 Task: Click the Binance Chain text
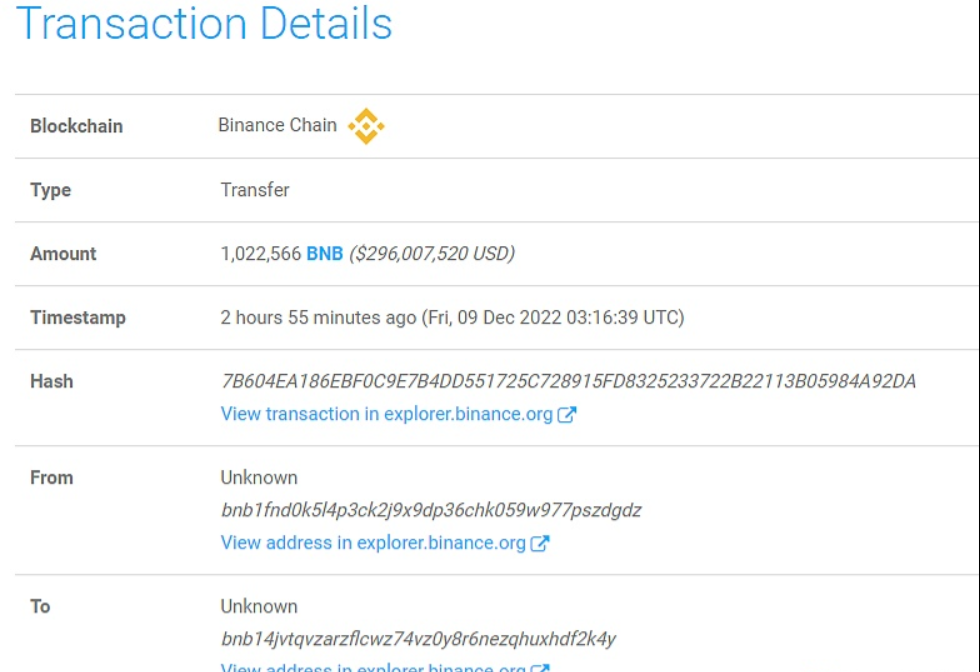(277, 126)
